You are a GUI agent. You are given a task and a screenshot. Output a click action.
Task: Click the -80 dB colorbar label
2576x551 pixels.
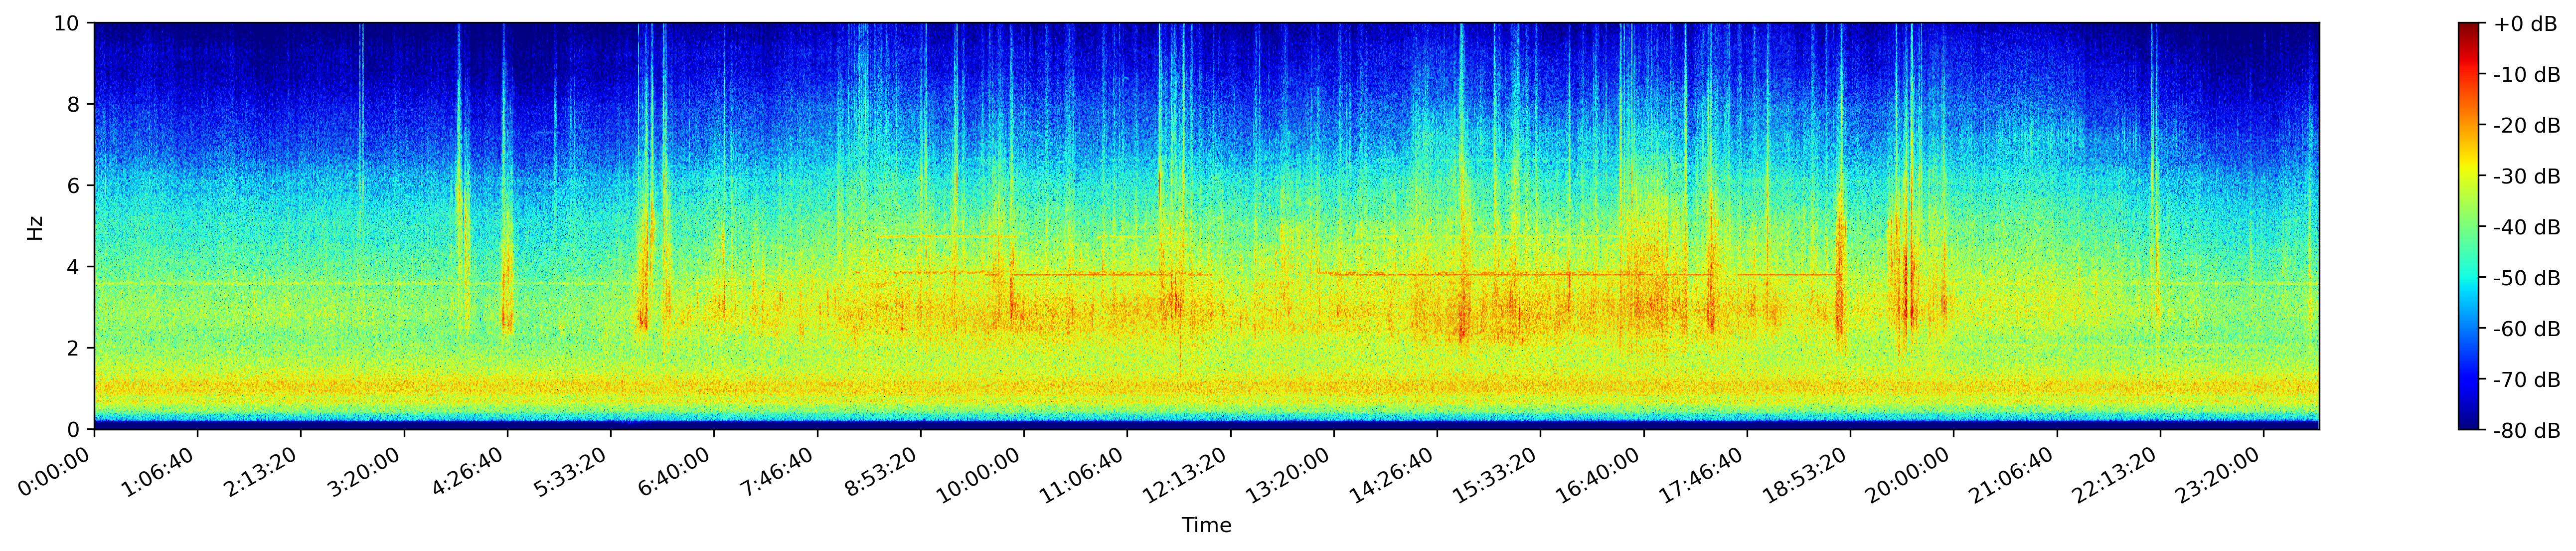(x=2527, y=431)
